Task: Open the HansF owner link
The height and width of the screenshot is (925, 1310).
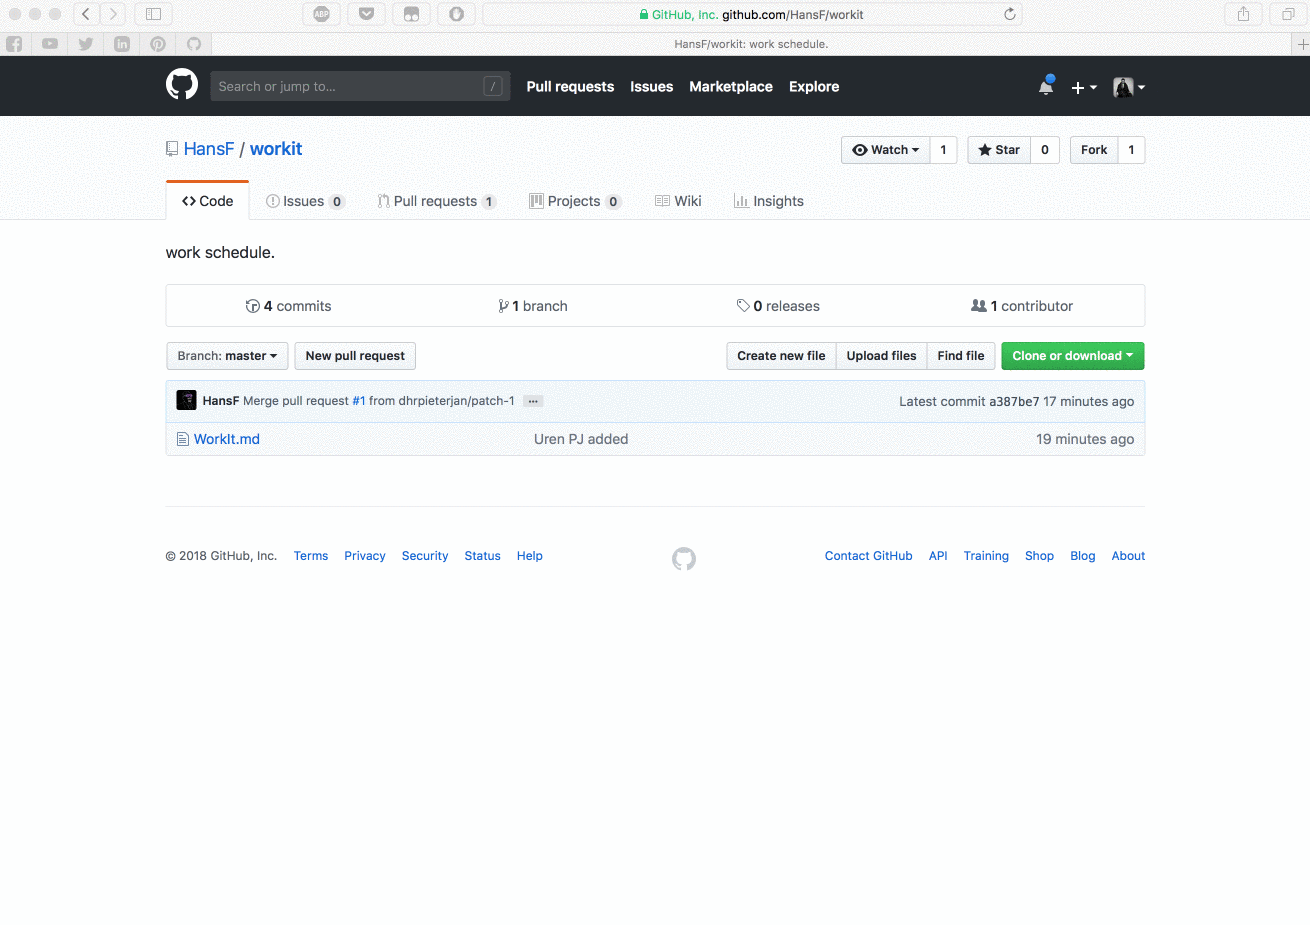Action: pyautogui.click(x=209, y=149)
